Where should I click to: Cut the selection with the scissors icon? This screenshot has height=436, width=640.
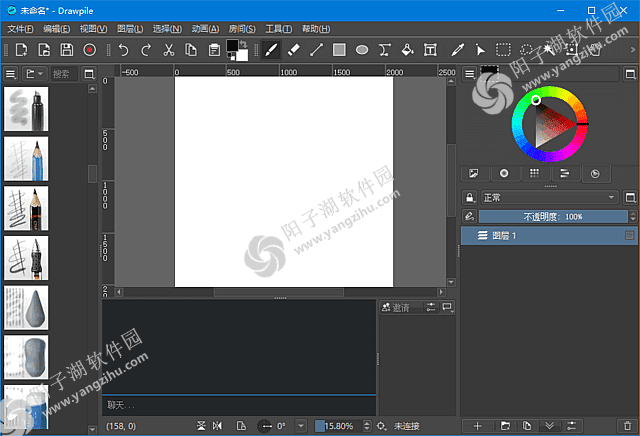coord(169,50)
